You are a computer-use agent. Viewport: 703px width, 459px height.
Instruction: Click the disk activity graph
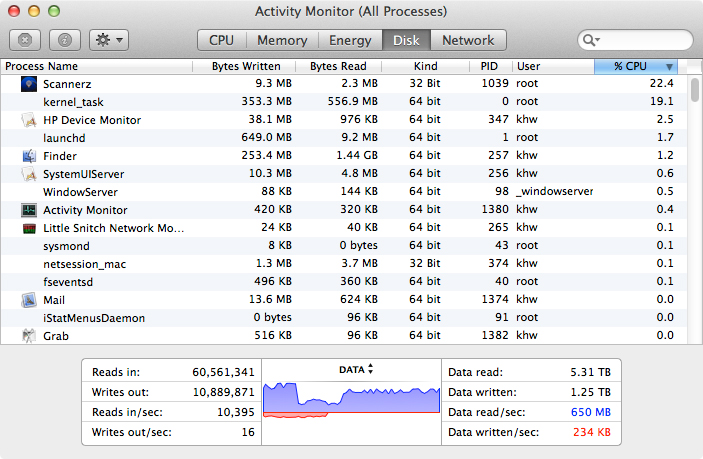pos(351,399)
